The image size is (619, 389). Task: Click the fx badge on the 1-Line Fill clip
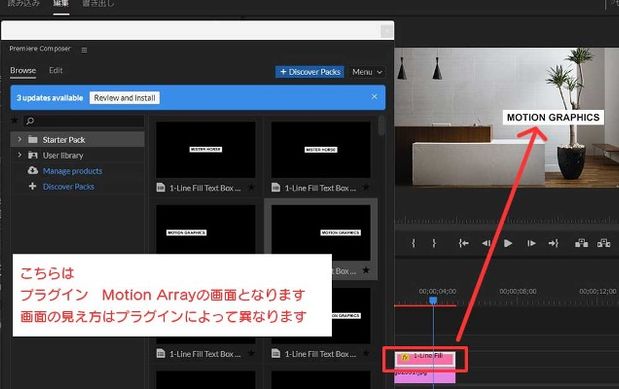[405, 357]
